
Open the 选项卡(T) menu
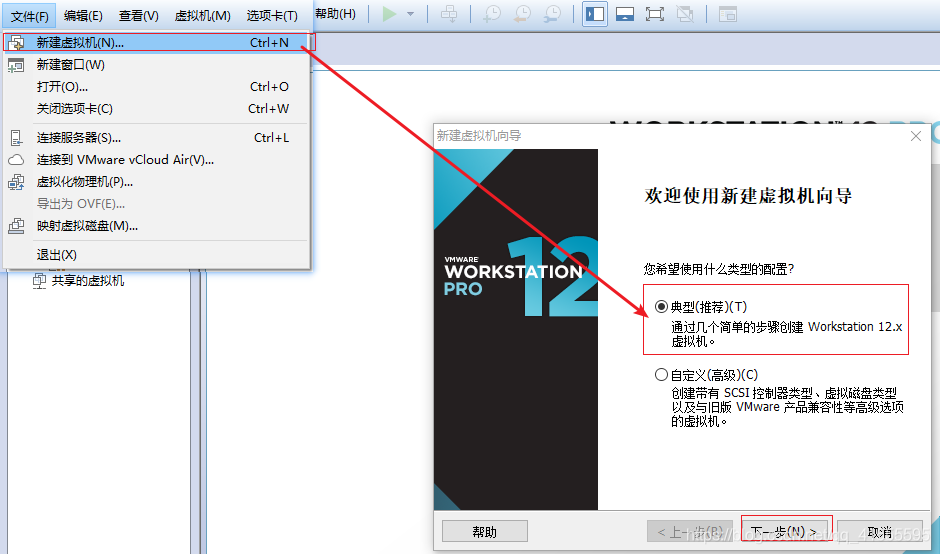coord(272,16)
